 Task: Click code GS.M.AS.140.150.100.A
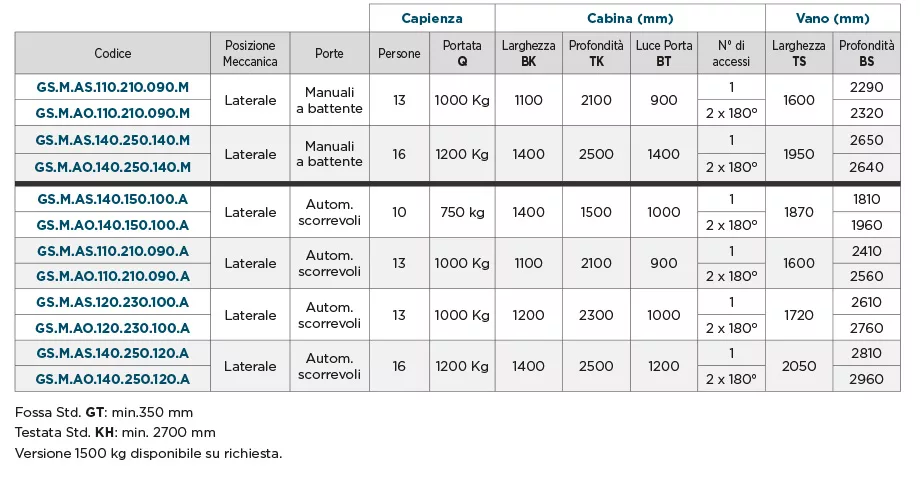(112, 199)
